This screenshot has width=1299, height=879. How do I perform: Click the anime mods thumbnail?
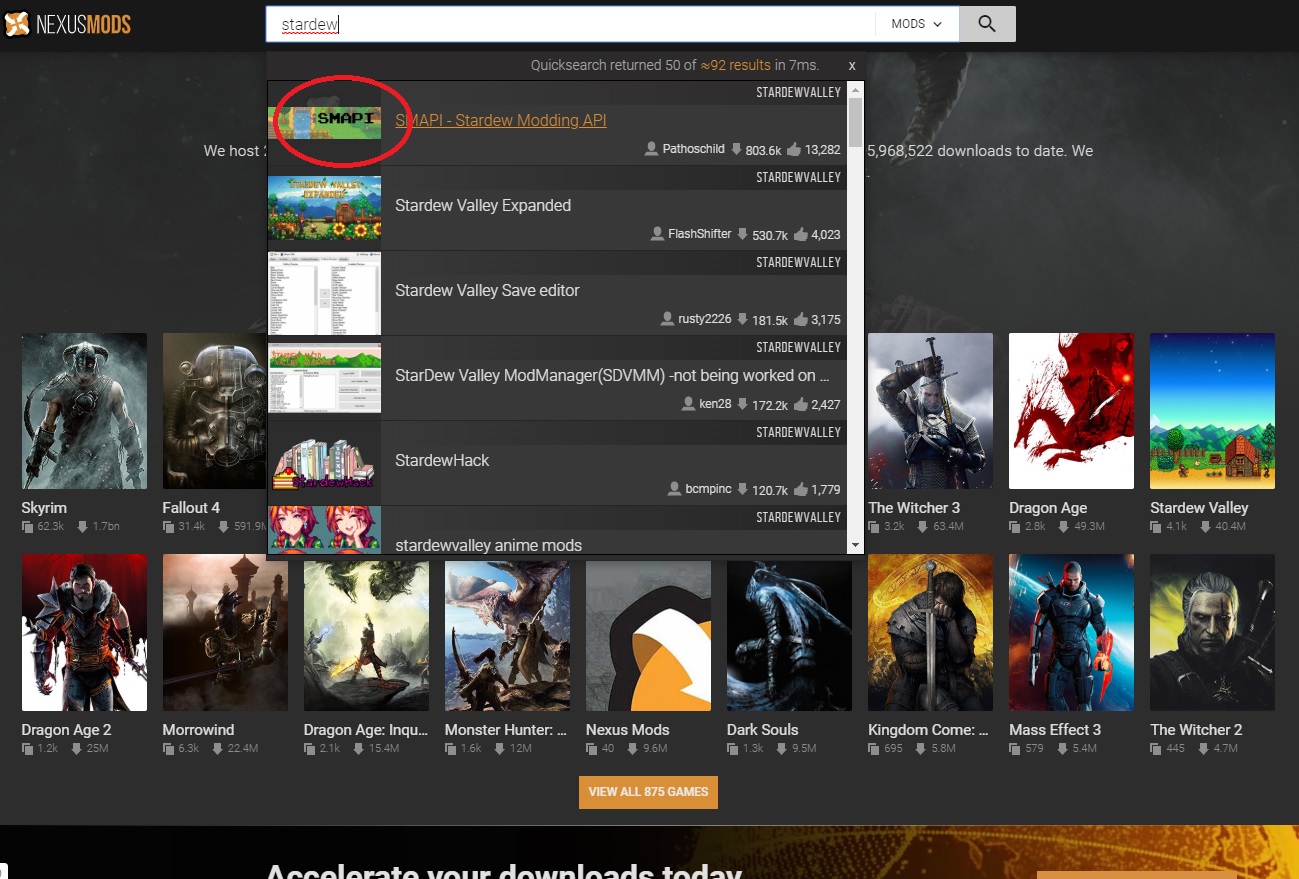point(324,530)
